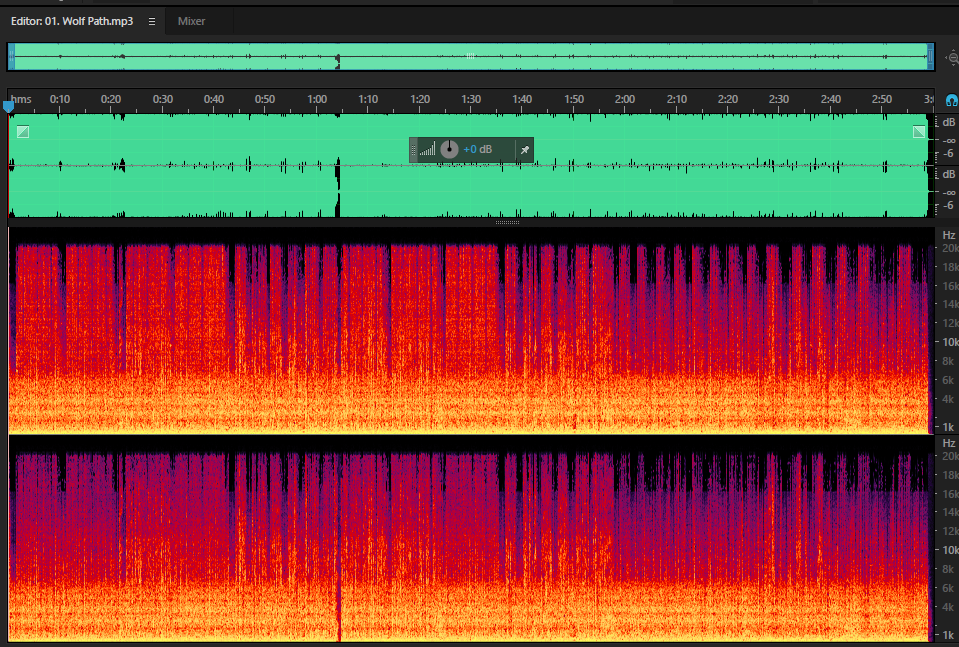Click the 0:40 mark on the ruler
Image resolution: width=959 pixels, height=647 pixels.
[x=213, y=99]
